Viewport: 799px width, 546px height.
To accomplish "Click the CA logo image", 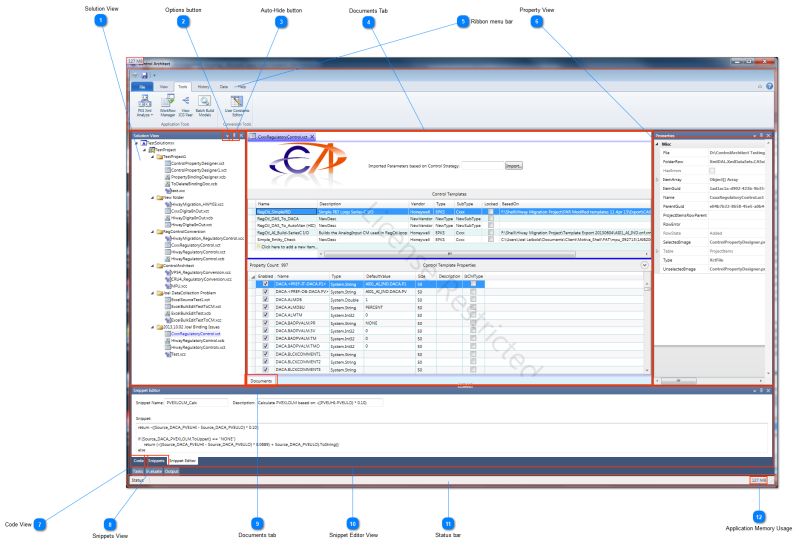I will pos(307,162).
